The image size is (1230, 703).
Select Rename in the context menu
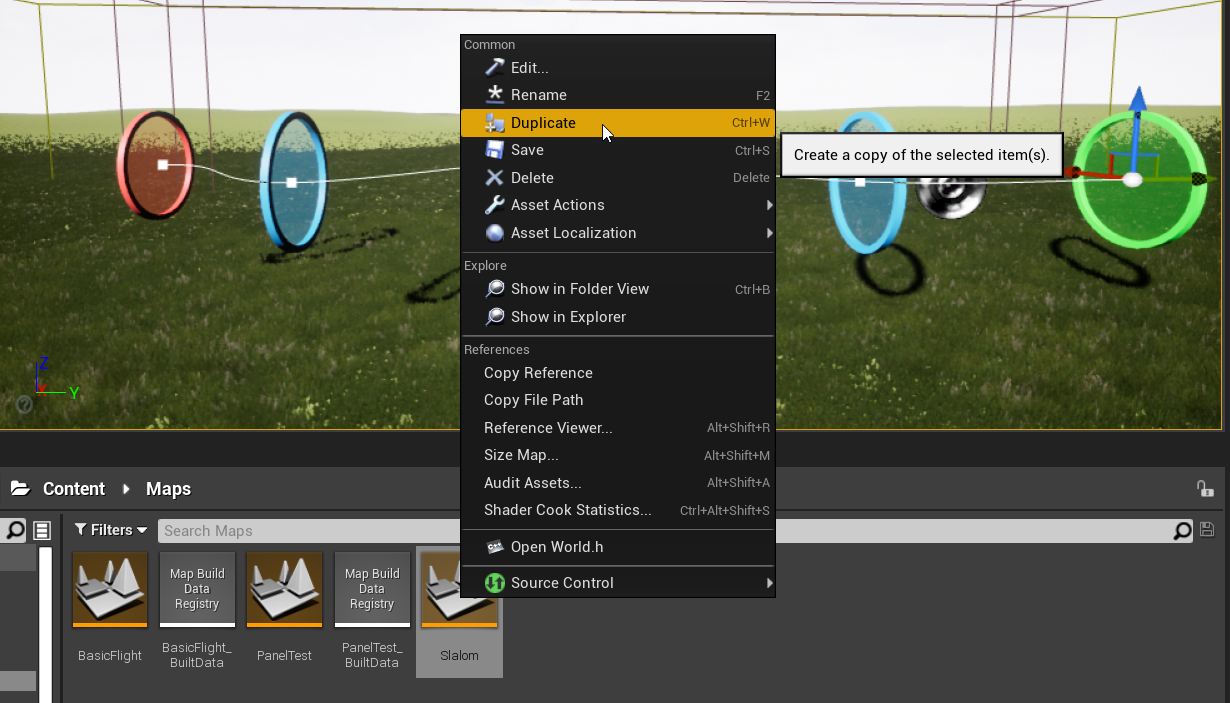[538, 95]
